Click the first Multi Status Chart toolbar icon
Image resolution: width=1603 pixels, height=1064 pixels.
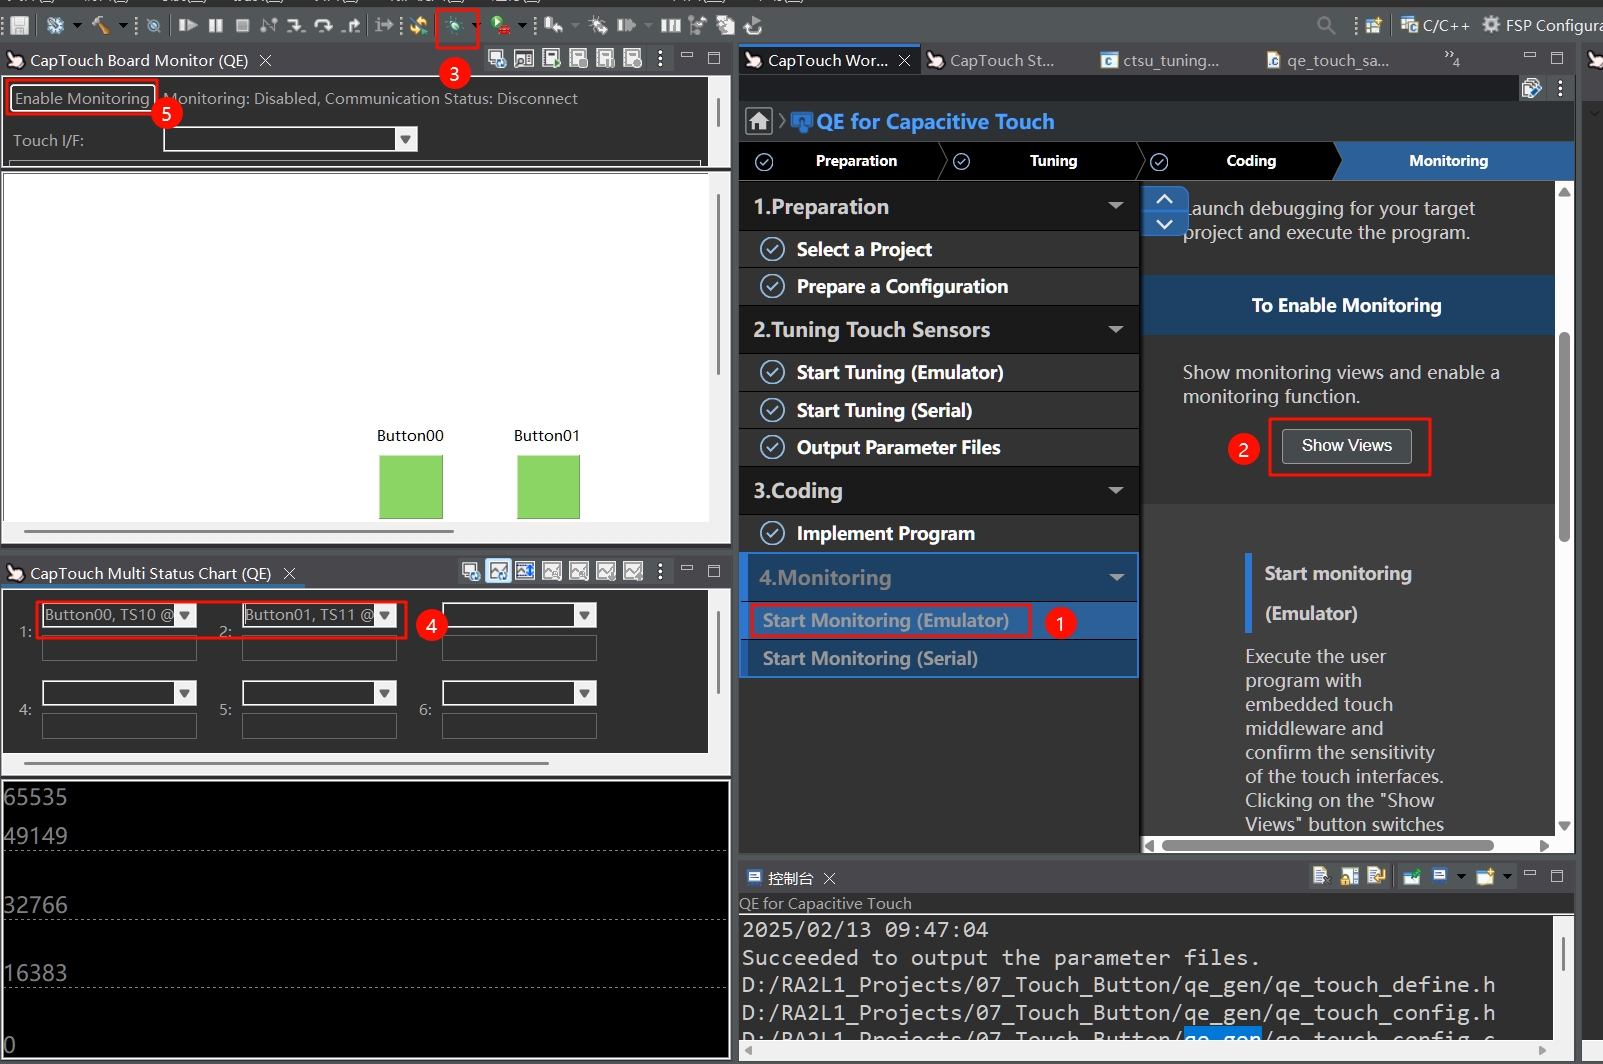click(x=471, y=571)
